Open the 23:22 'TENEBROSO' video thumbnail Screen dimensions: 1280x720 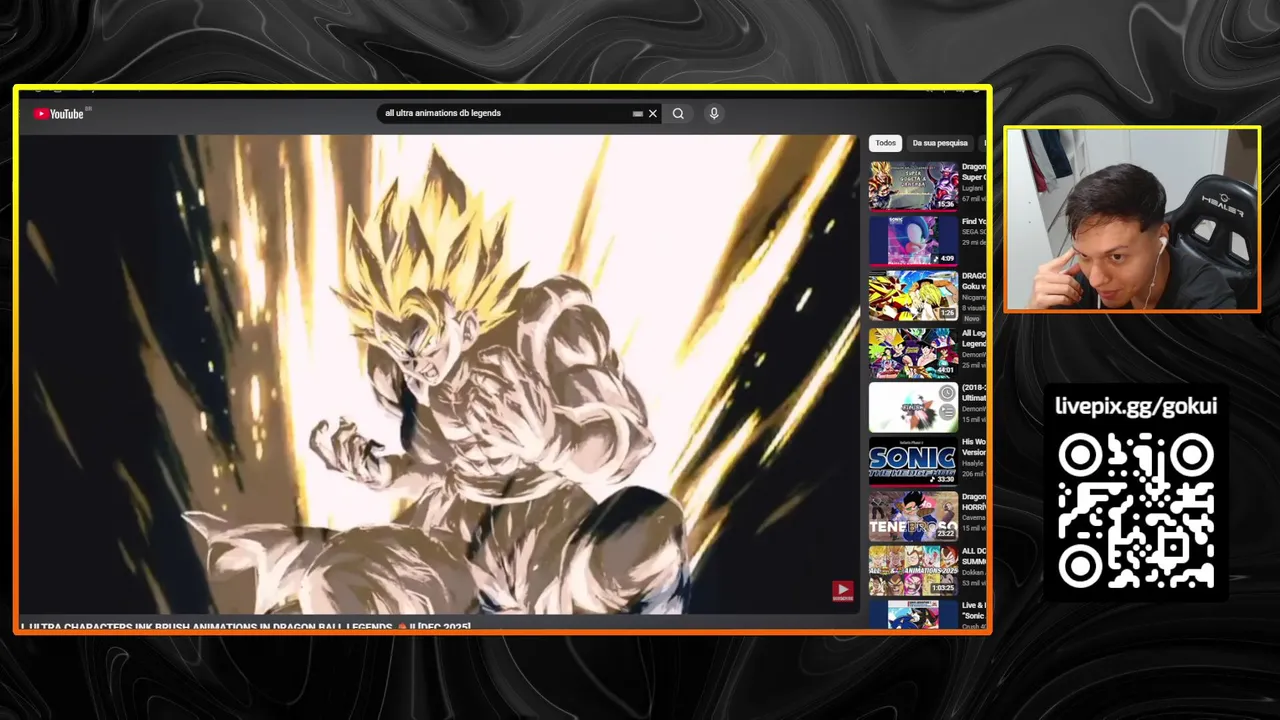pyautogui.click(x=913, y=516)
